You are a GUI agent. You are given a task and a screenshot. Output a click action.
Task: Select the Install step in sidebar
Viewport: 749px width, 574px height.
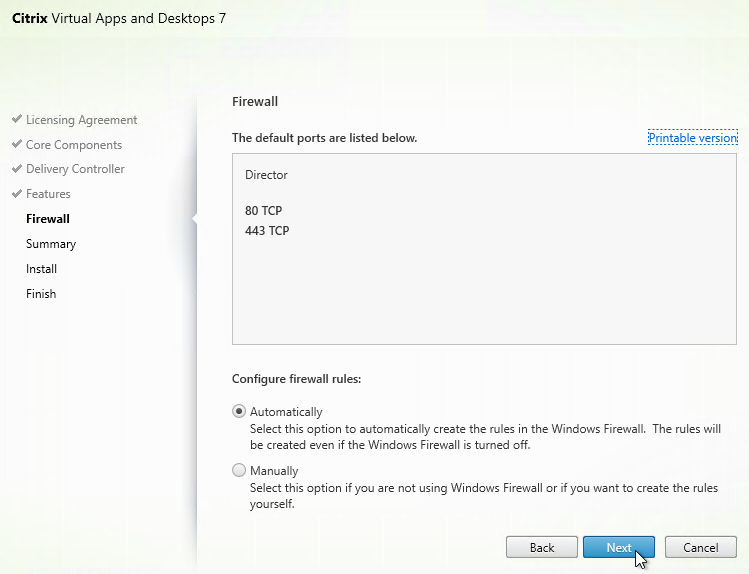[x=42, y=269]
